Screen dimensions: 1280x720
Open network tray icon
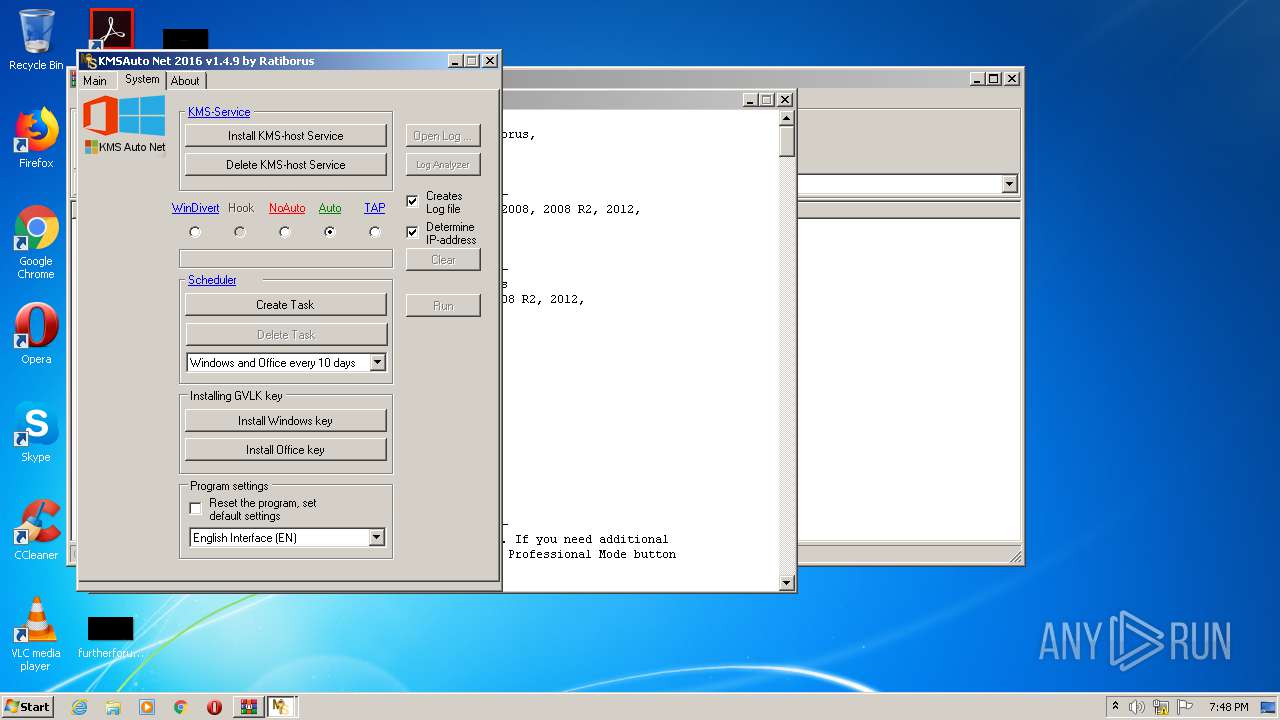1161,707
